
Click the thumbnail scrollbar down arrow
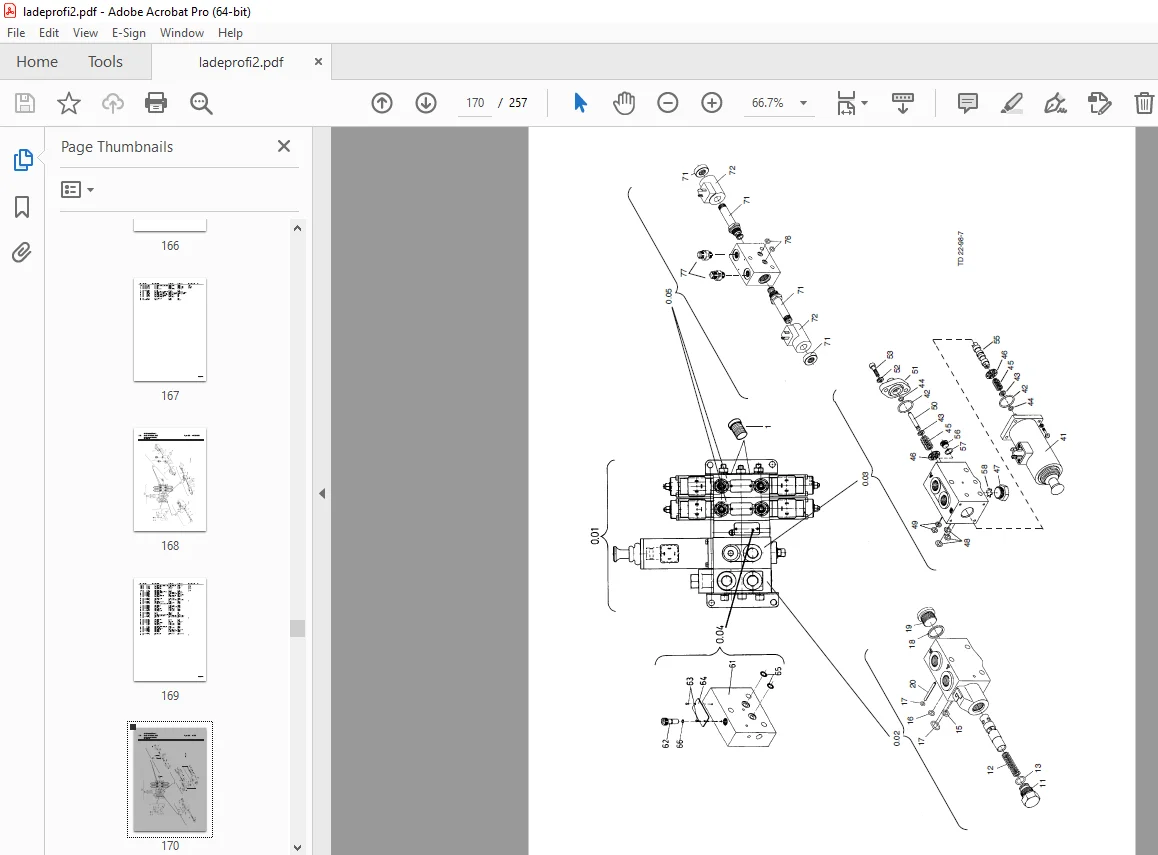click(298, 848)
